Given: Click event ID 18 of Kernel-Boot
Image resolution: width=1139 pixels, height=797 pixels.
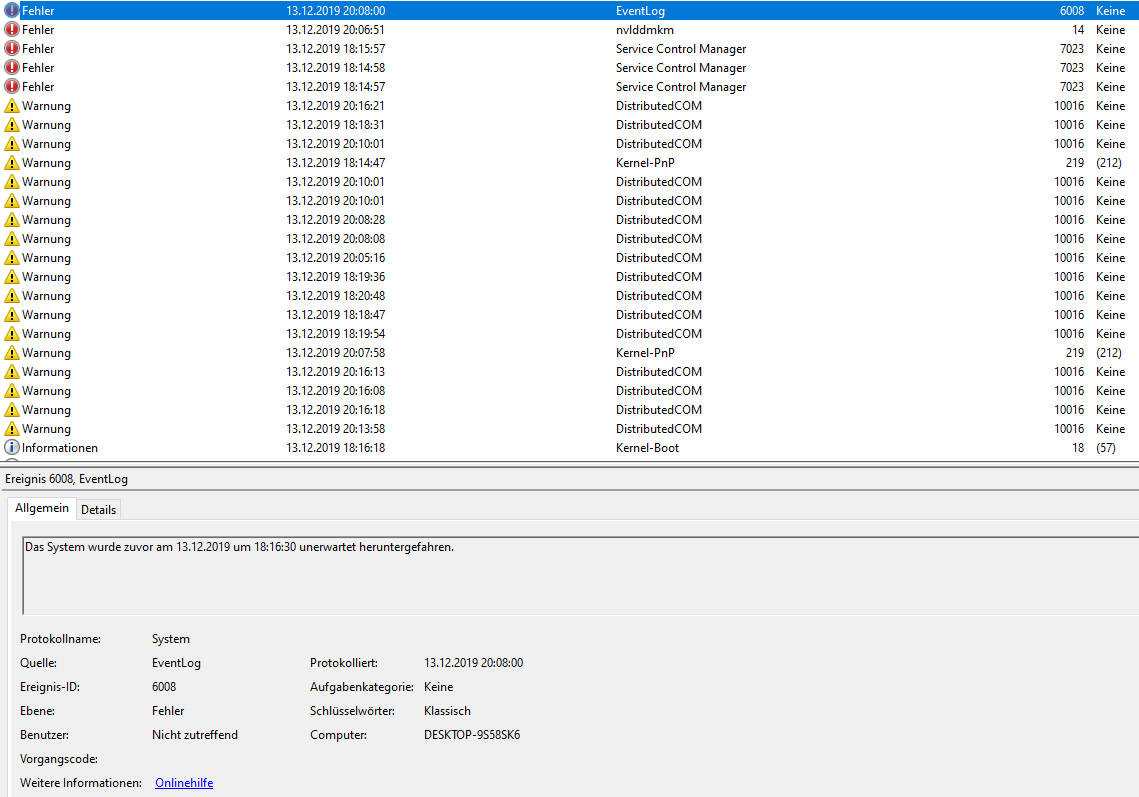Looking at the screenshot, I should pos(1078,448).
